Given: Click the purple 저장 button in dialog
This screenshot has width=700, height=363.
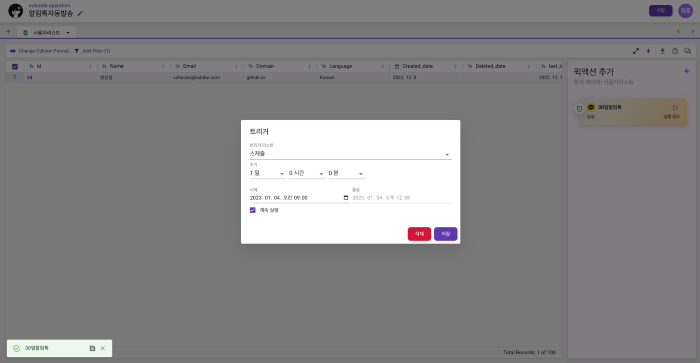Looking at the screenshot, I should (x=445, y=234).
